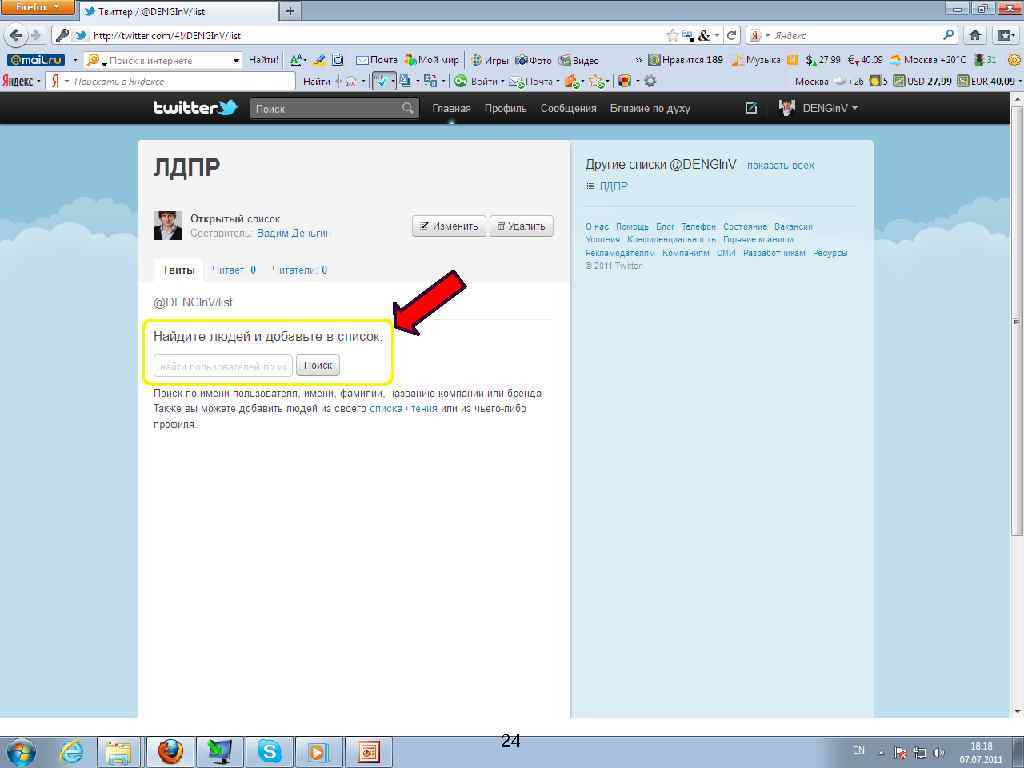The image size is (1024, 768).
Task: Open Игры in Mail.ru toolbar
Action: (x=490, y=60)
